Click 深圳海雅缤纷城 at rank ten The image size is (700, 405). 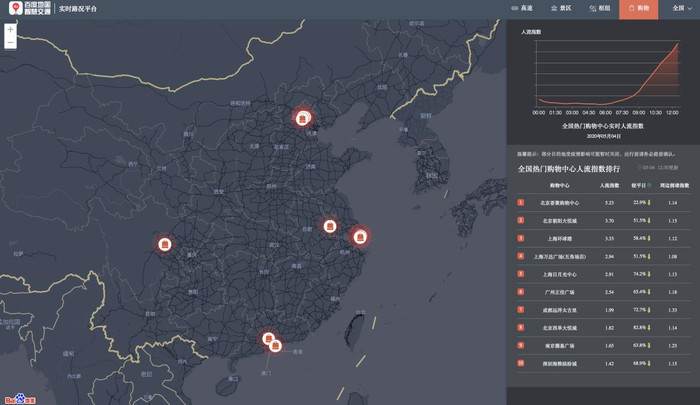pos(560,364)
